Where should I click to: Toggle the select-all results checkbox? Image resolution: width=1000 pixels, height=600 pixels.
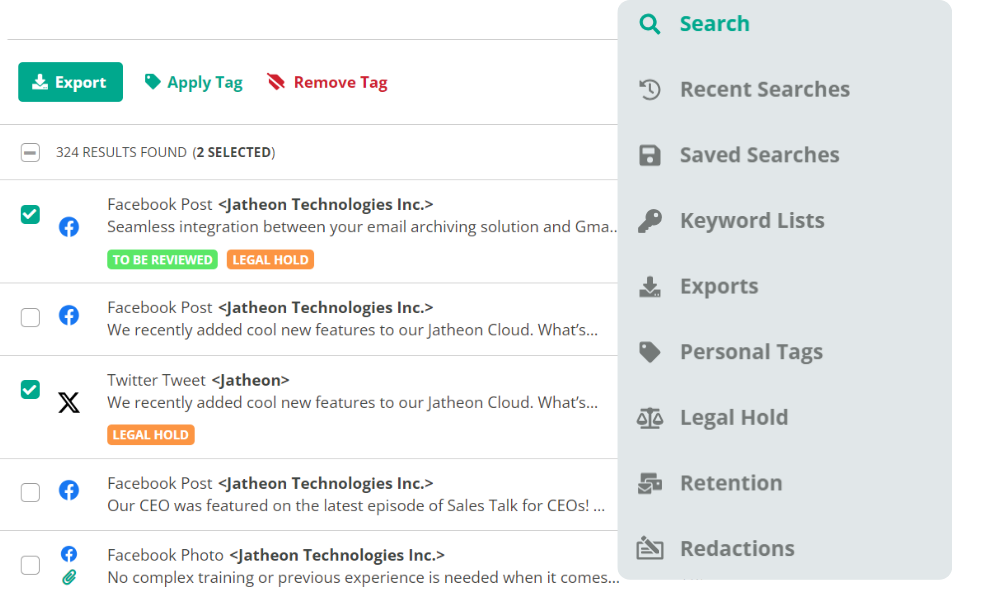30,152
